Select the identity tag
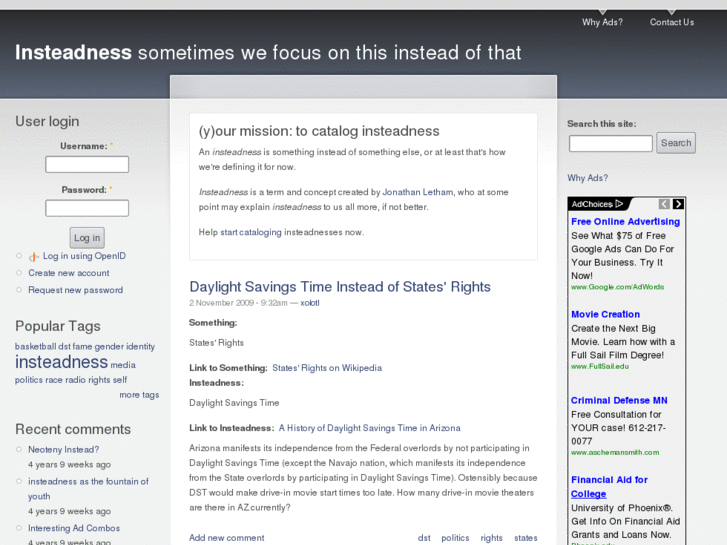This screenshot has height=545, width=727. click(x=140, y=346)
